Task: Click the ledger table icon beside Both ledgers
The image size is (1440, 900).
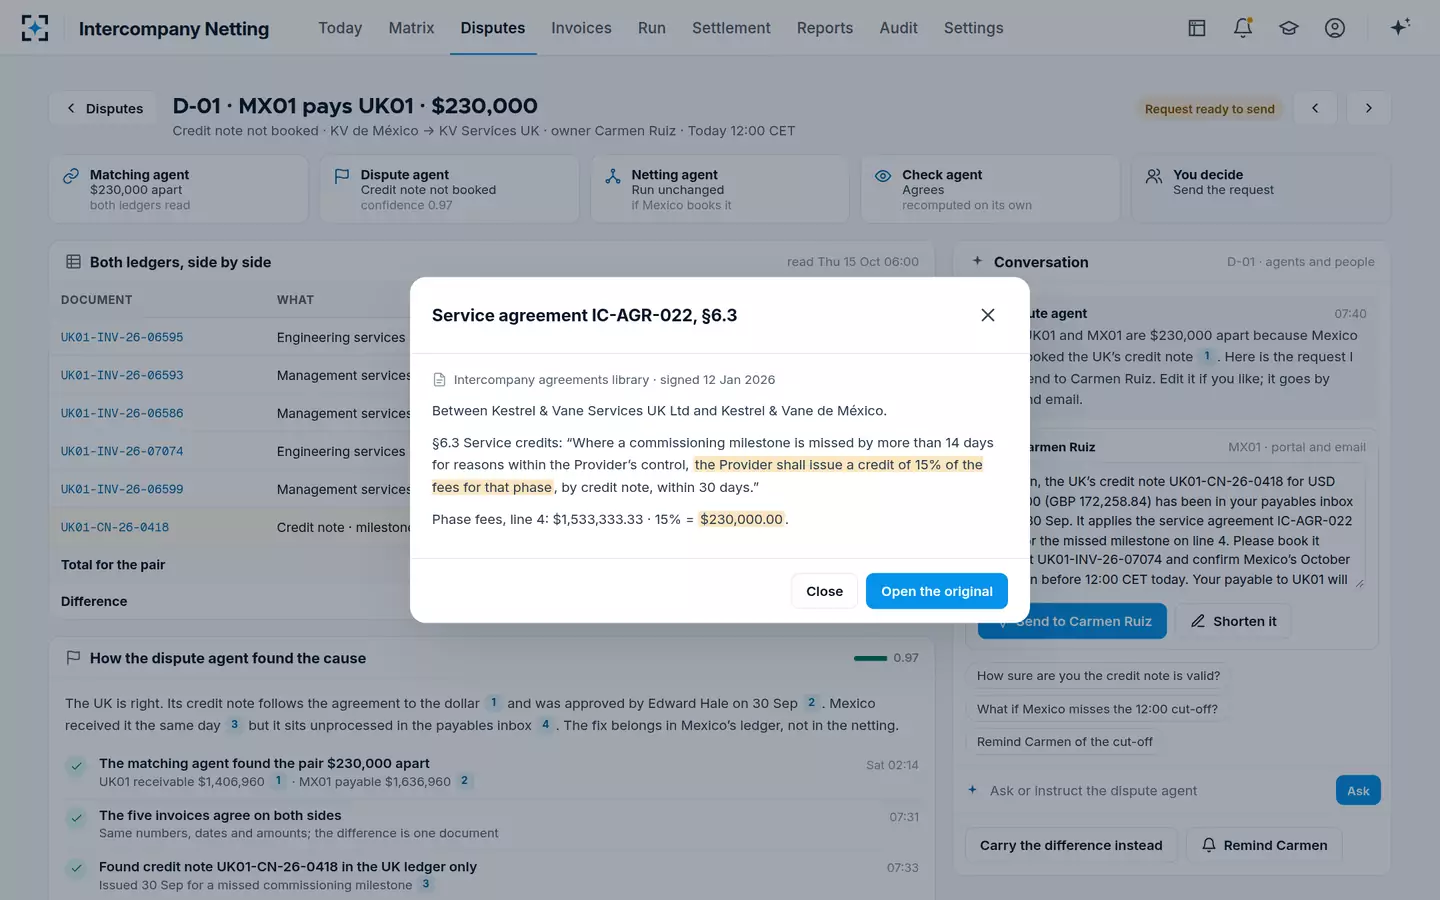Action: pyautogui.click(x=73, y=262)
